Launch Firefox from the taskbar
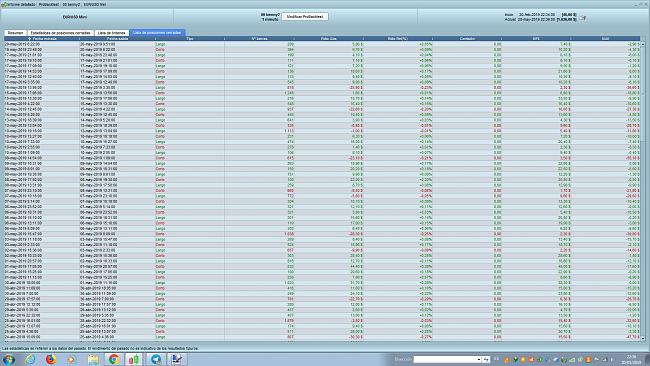Screen dimensions: 650x366 (51, 359)
